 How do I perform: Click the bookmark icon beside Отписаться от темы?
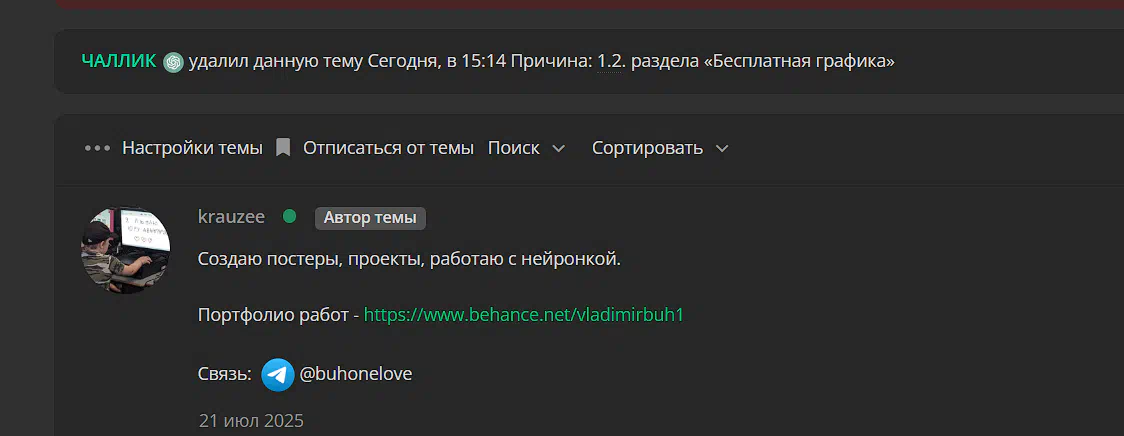pyautogui.click(x=283, y=148)
